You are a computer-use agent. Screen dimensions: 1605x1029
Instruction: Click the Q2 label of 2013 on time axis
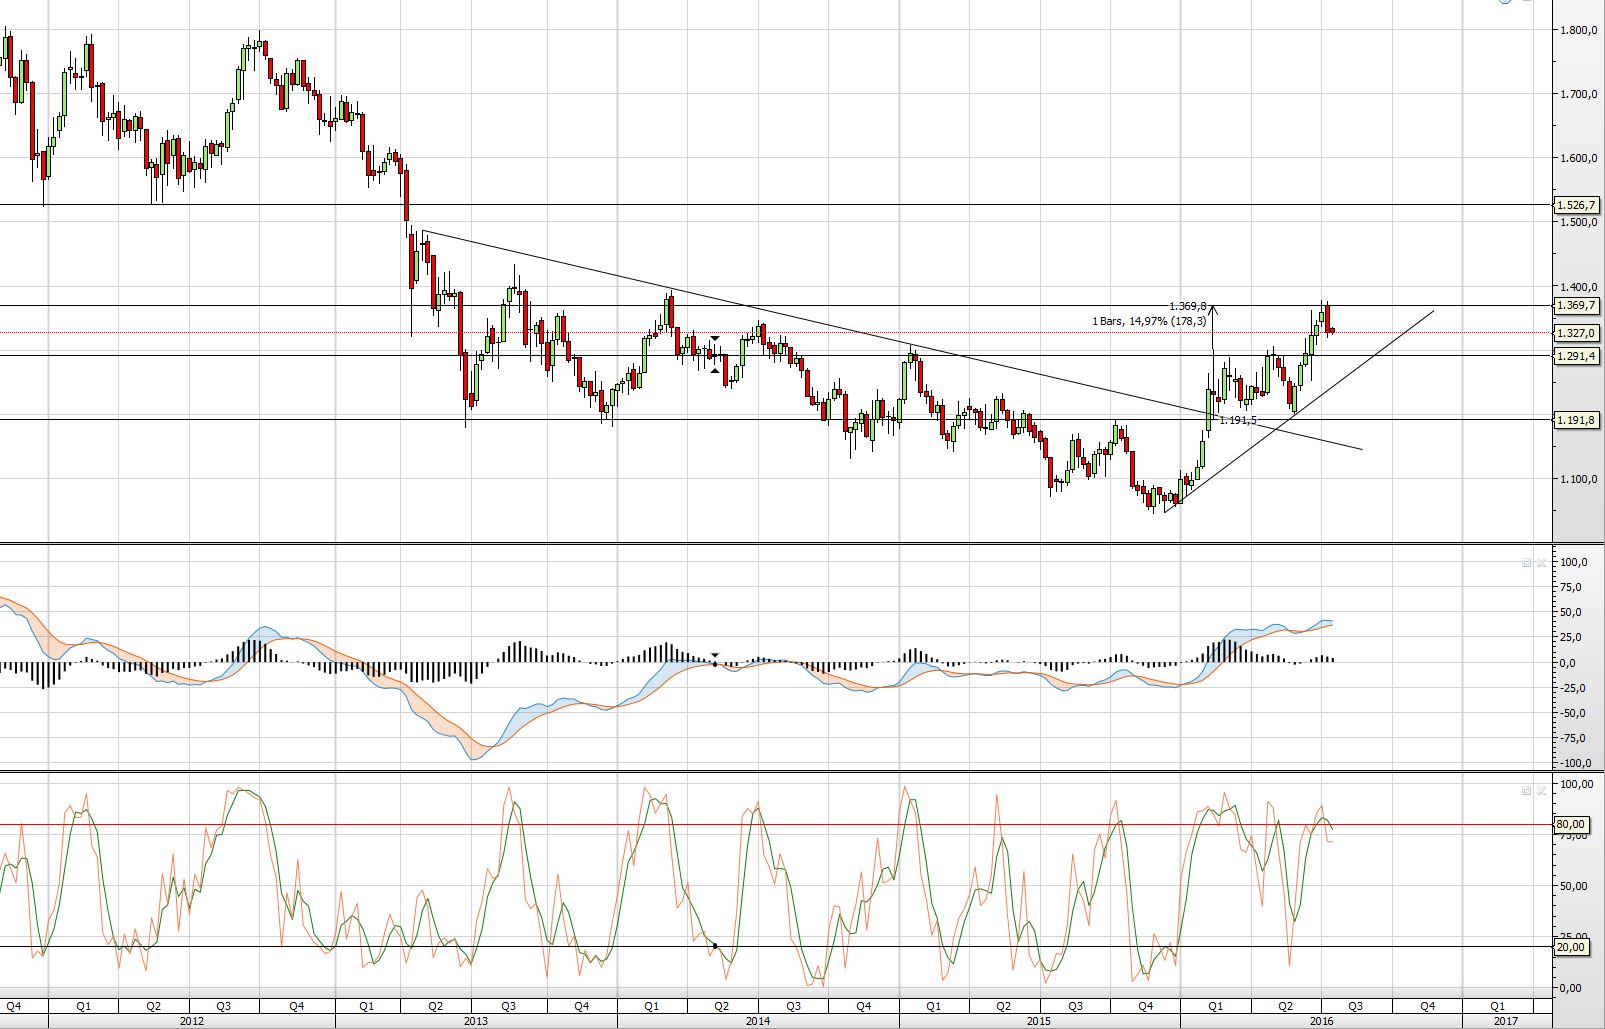pos(435,1006)
